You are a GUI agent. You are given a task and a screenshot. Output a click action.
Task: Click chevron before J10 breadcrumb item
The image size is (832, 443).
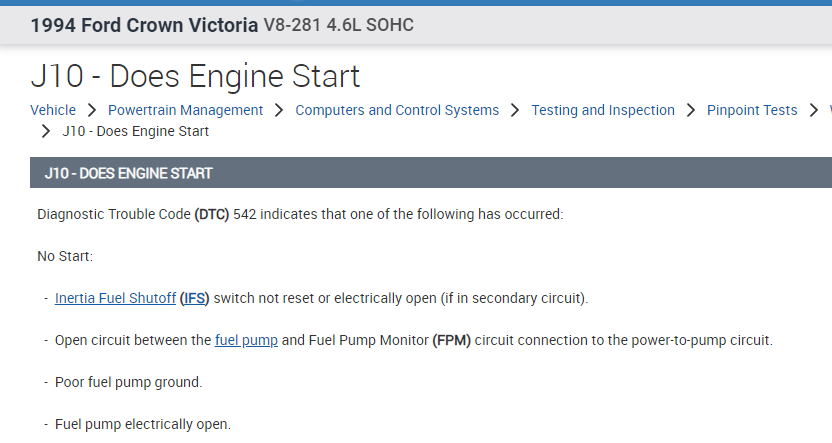coord(46,131)
